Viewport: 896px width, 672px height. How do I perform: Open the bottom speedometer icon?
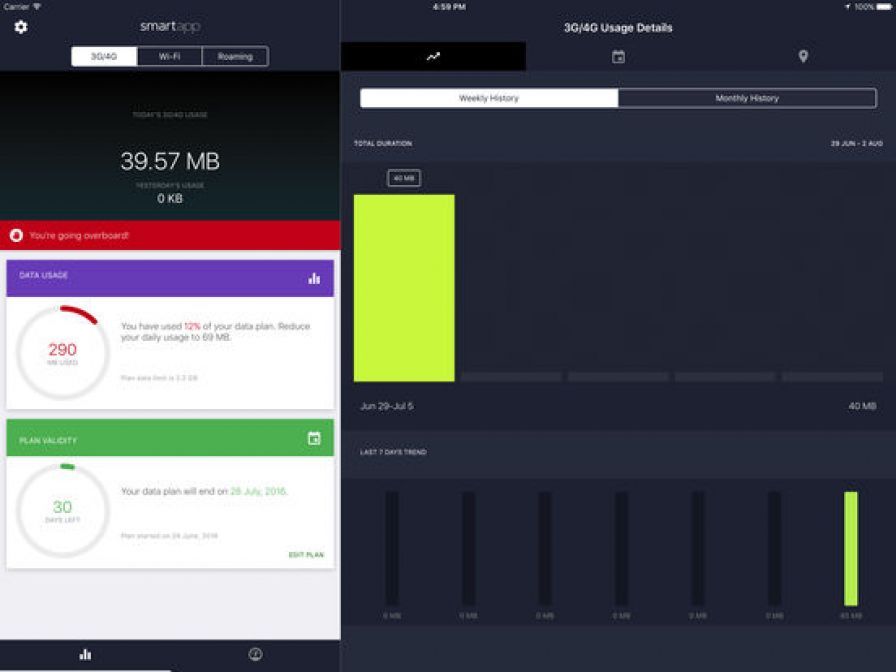click(x=255, y=654)
